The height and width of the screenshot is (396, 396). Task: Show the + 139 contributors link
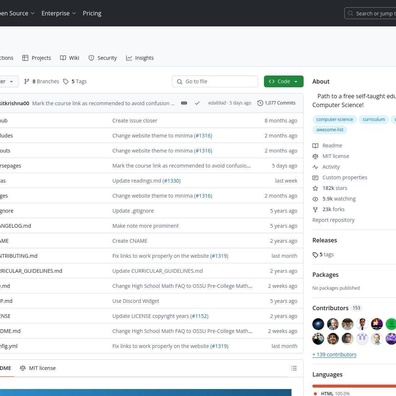(334, 354)
